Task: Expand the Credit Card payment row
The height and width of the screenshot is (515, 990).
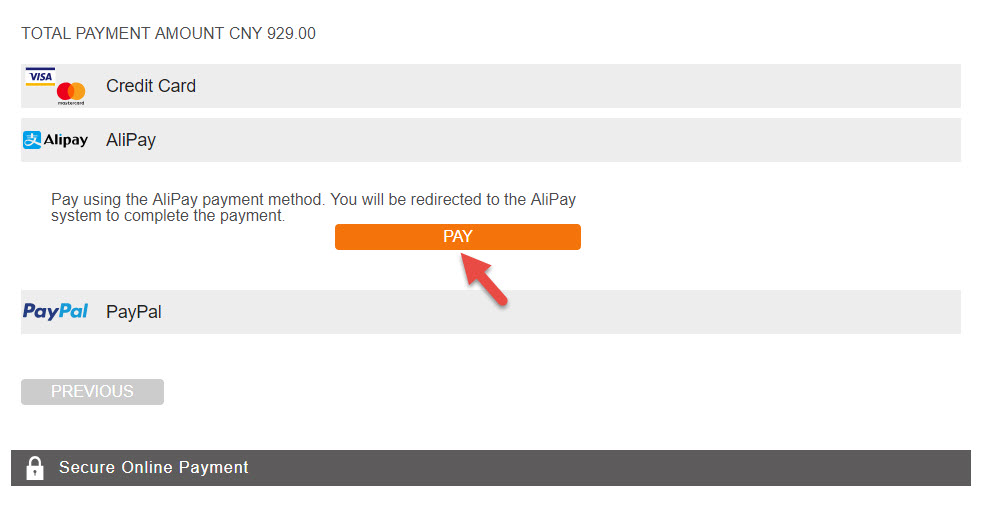Action: coord(491,86)
